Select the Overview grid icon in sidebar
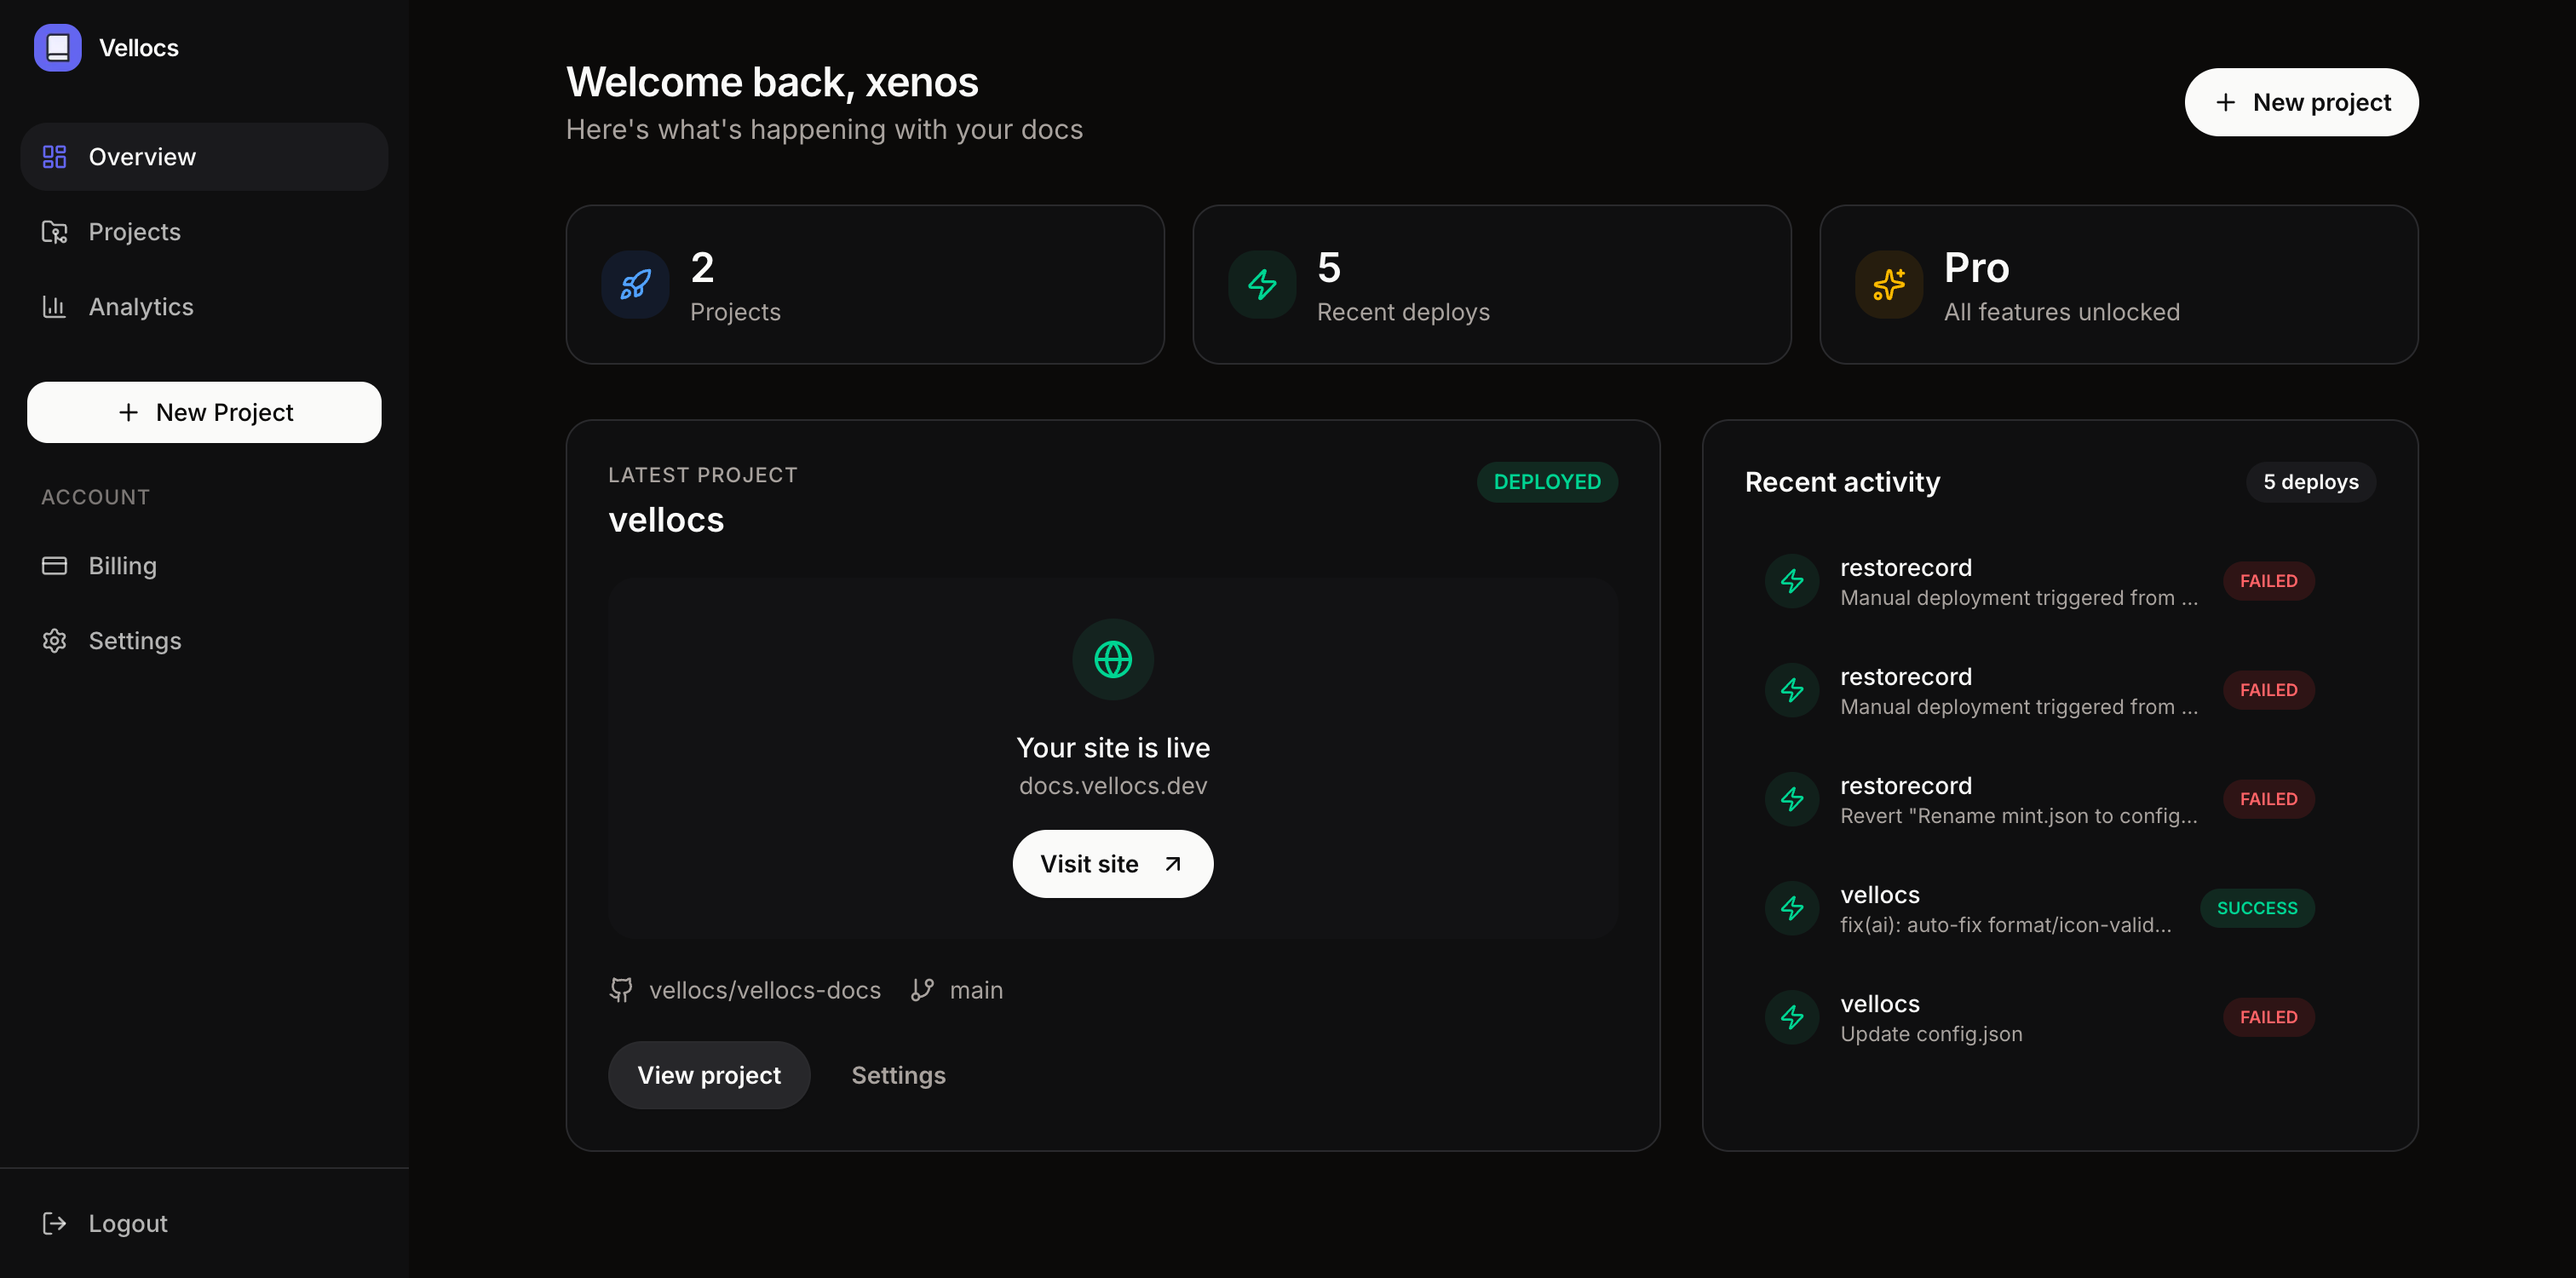 54,156
